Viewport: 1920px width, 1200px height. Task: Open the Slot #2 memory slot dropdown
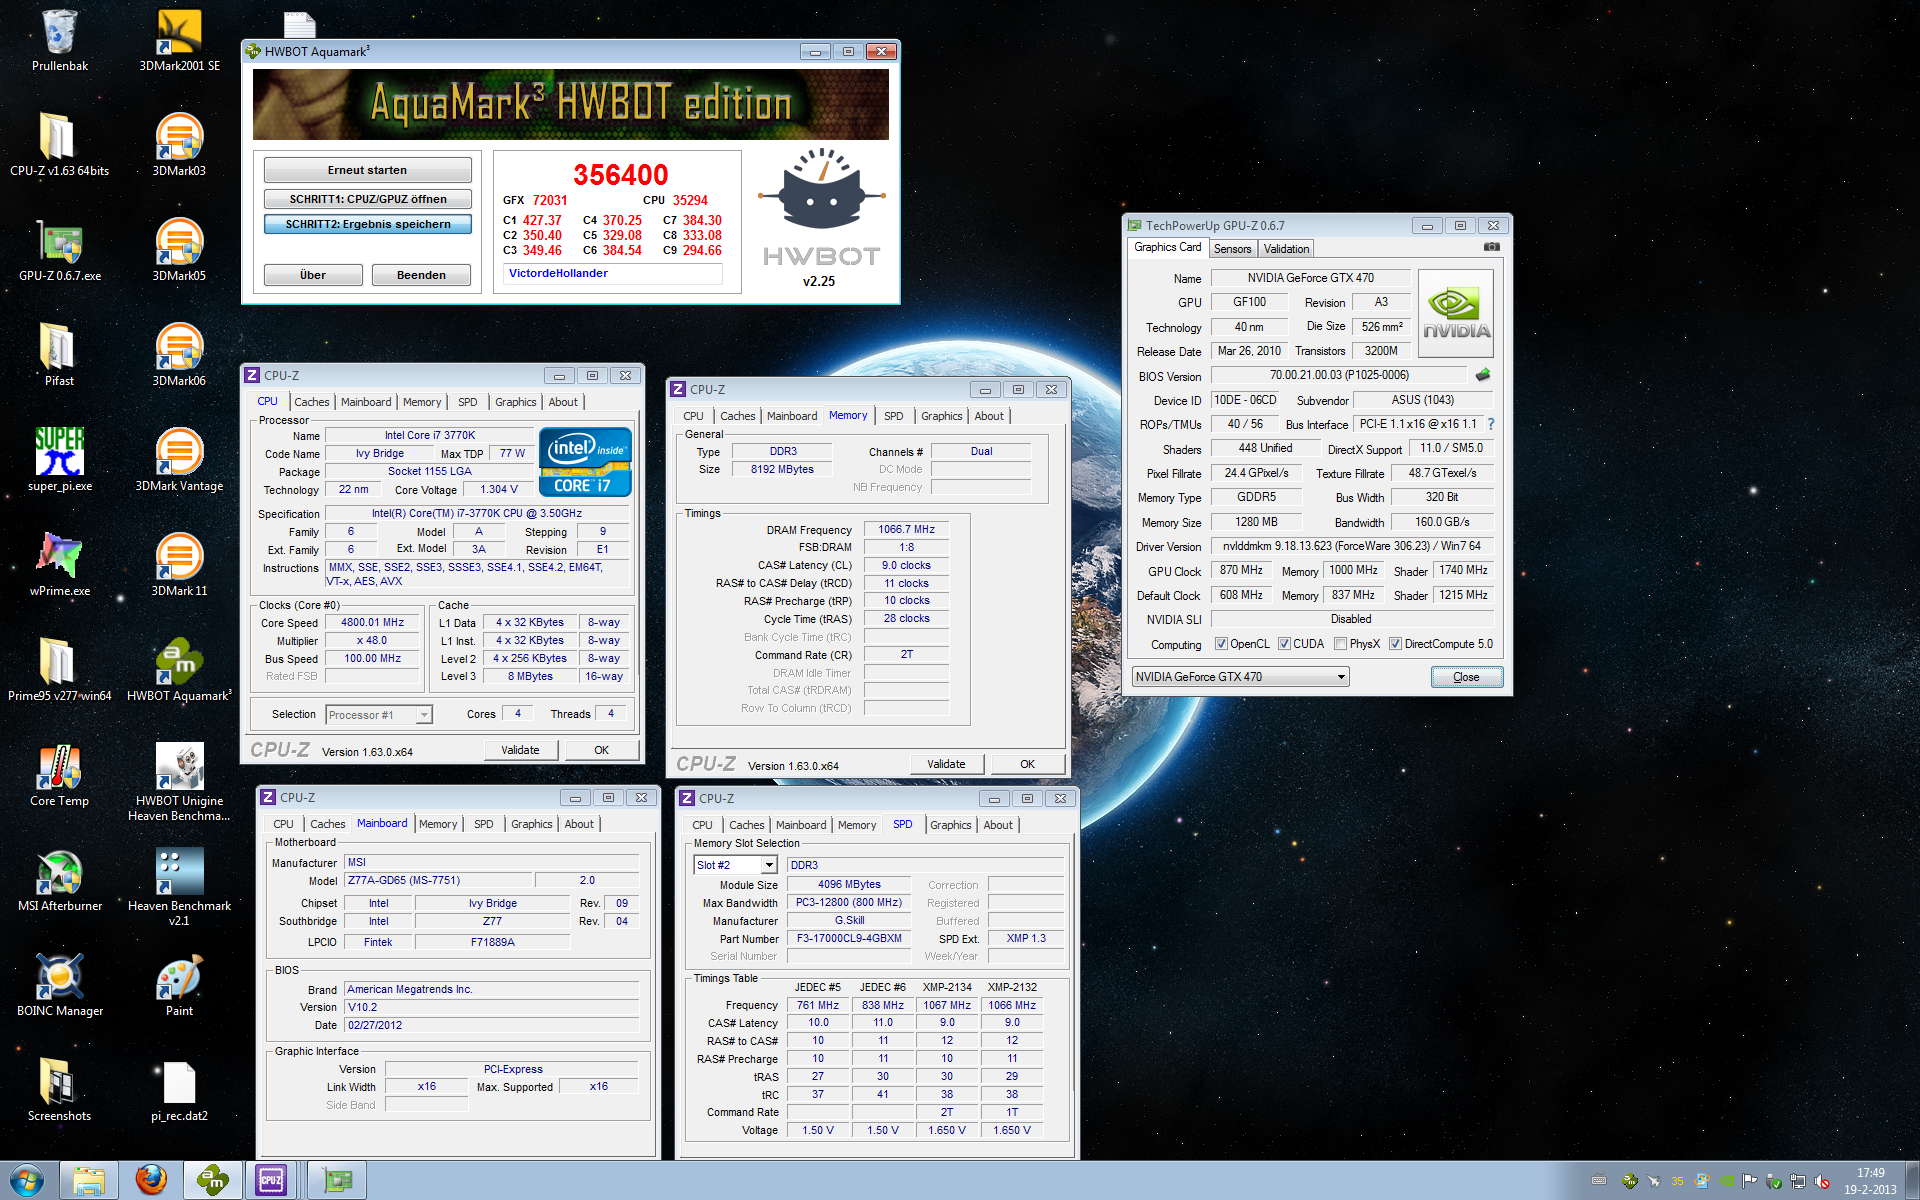pyautogui.click(x=735, y=865)
